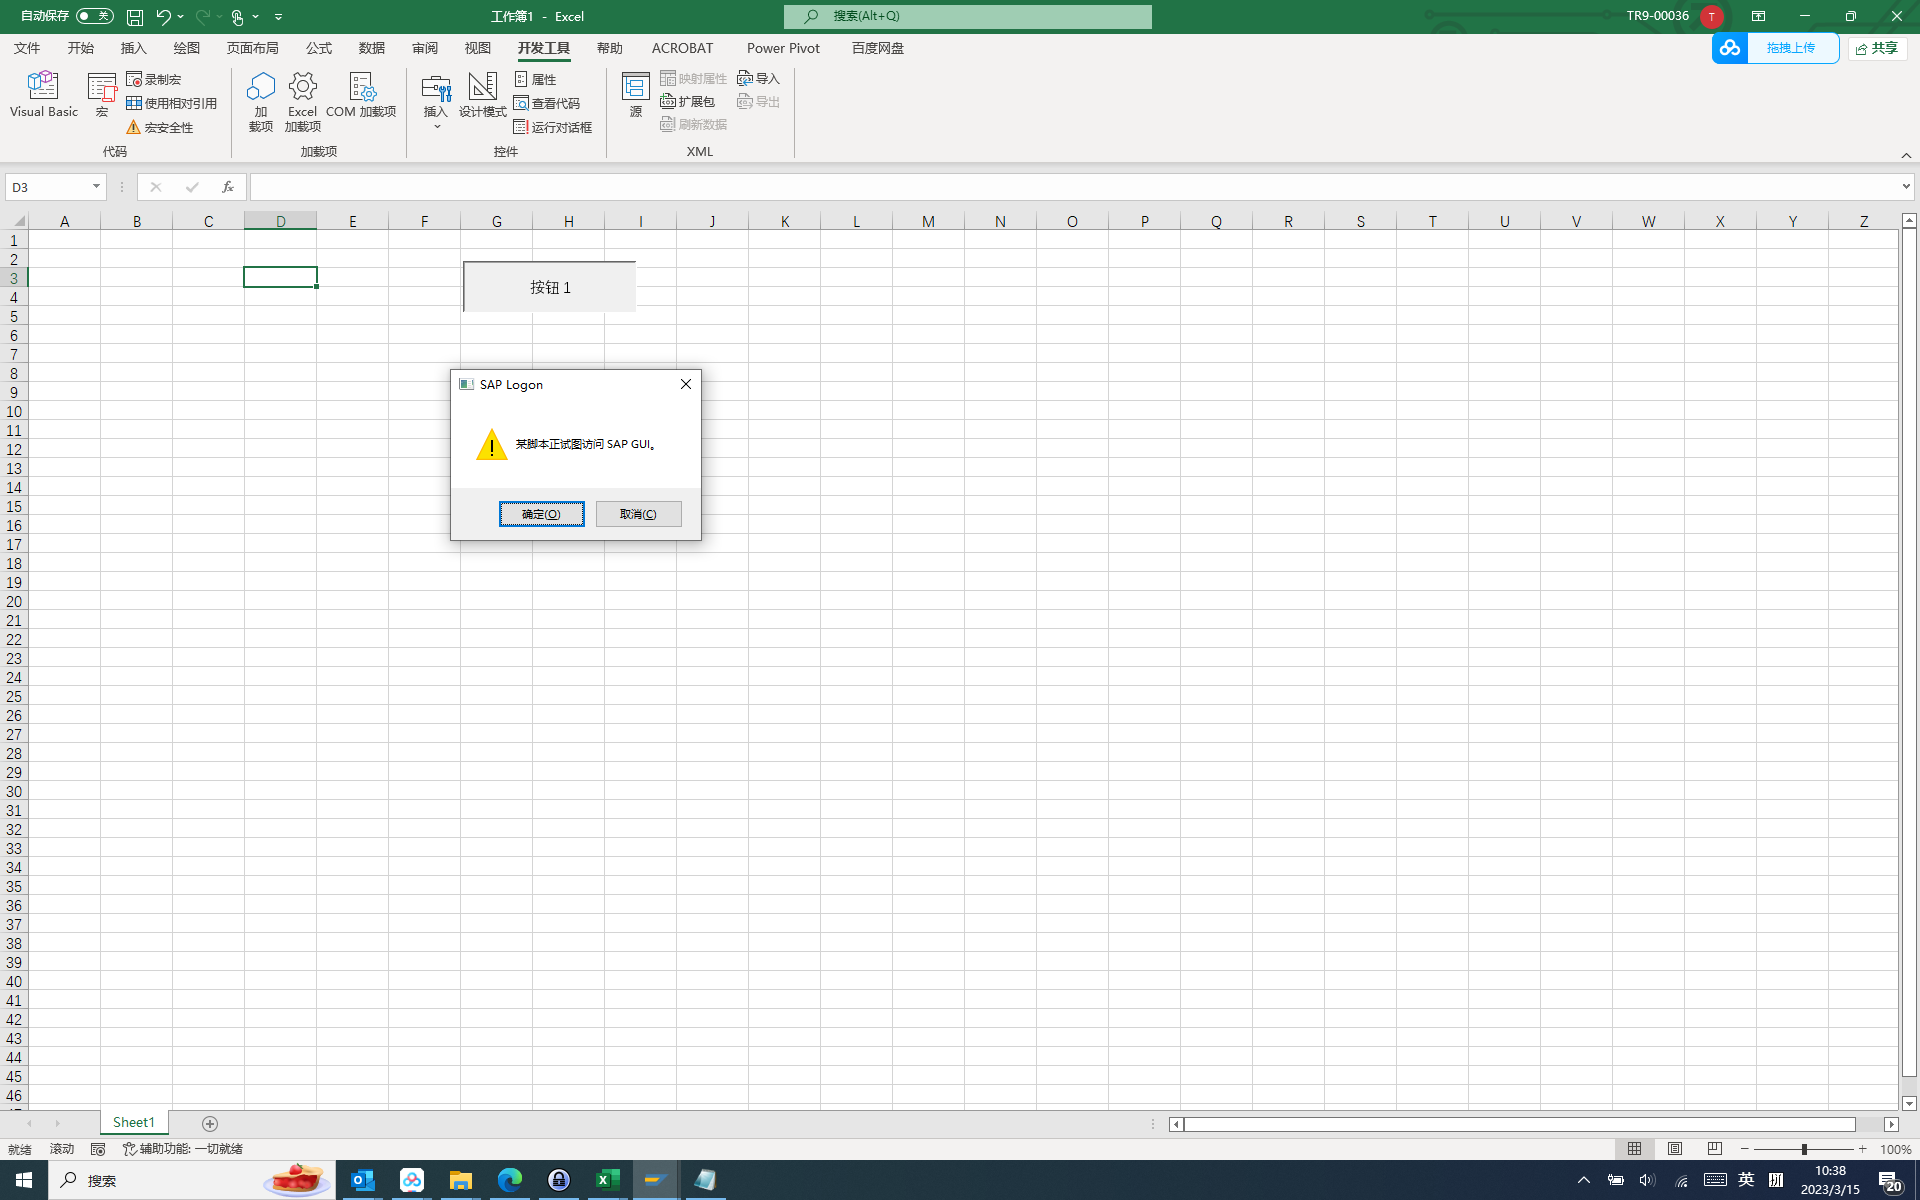Open the Power Pivot tab

[782, 48]
